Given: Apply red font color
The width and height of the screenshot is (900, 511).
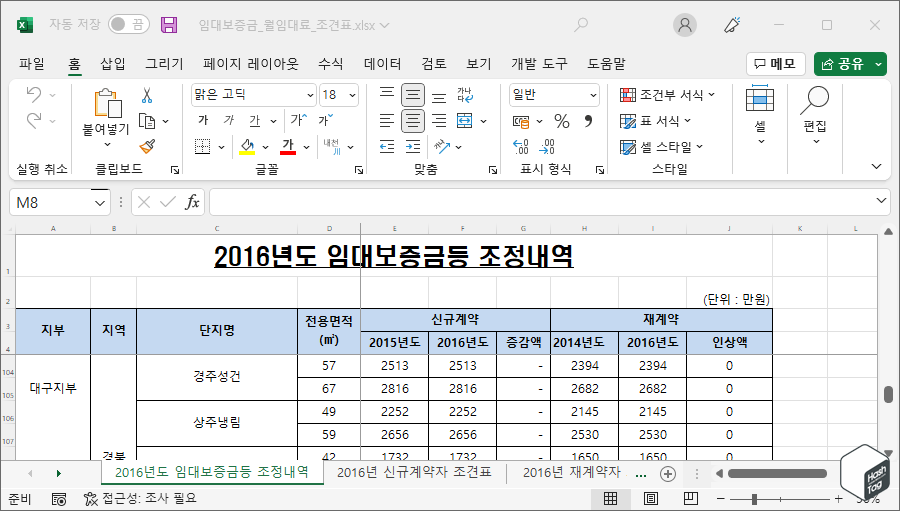Looking at the screenshot, I should click(x=288, y=146).
